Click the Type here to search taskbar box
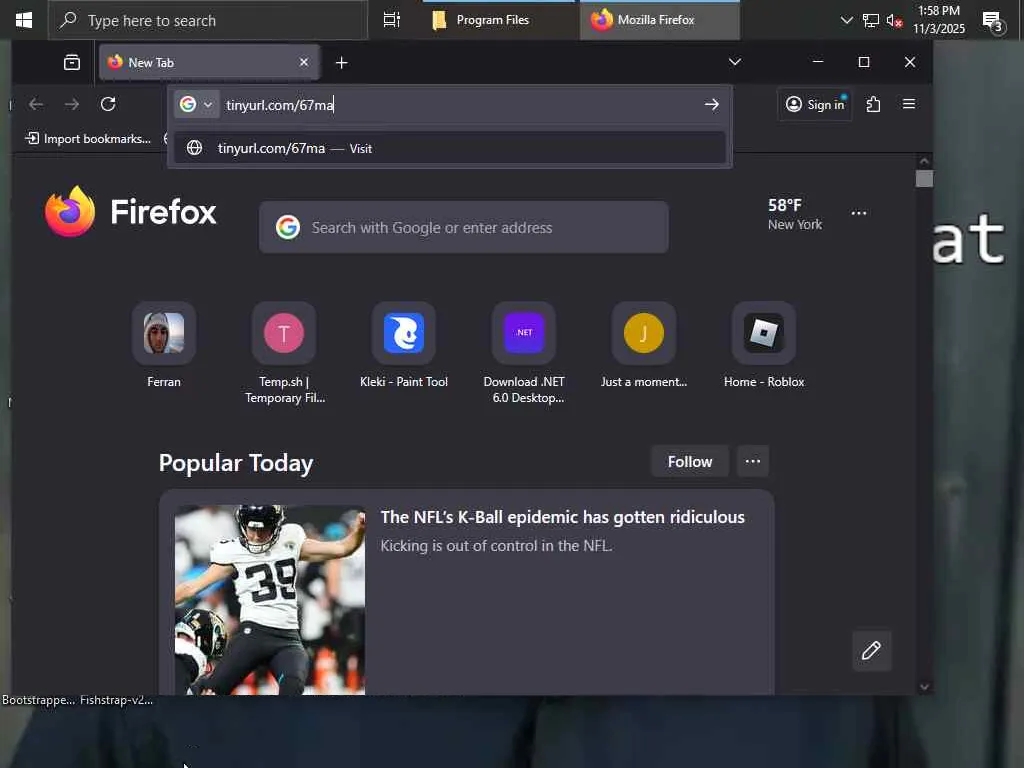This screenshot has height=768, width=1024. pos(208,20)
